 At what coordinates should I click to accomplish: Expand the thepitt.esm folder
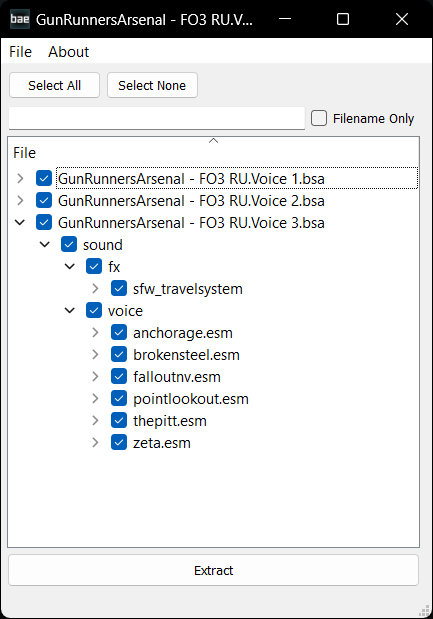click(95, 421)
